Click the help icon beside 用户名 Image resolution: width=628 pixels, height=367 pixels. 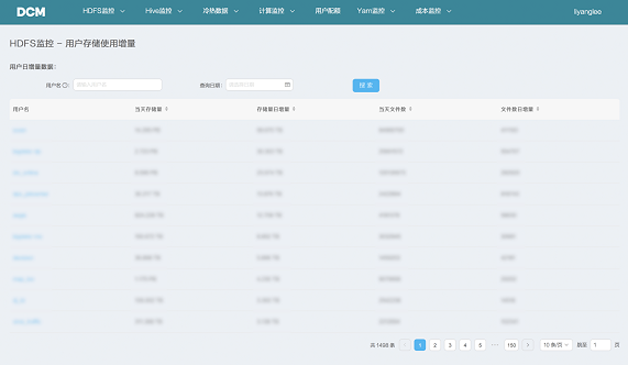[x=65, y=85]
